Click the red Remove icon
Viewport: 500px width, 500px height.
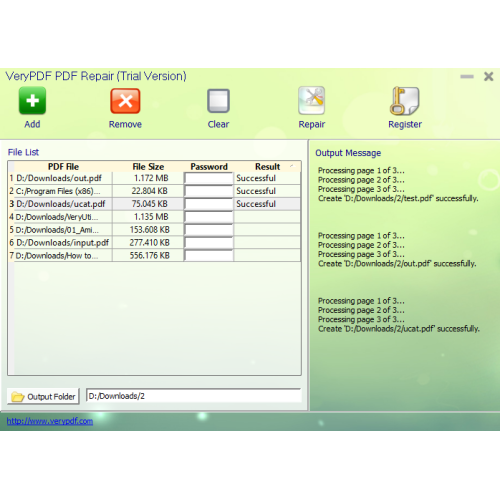click(125, 101)
